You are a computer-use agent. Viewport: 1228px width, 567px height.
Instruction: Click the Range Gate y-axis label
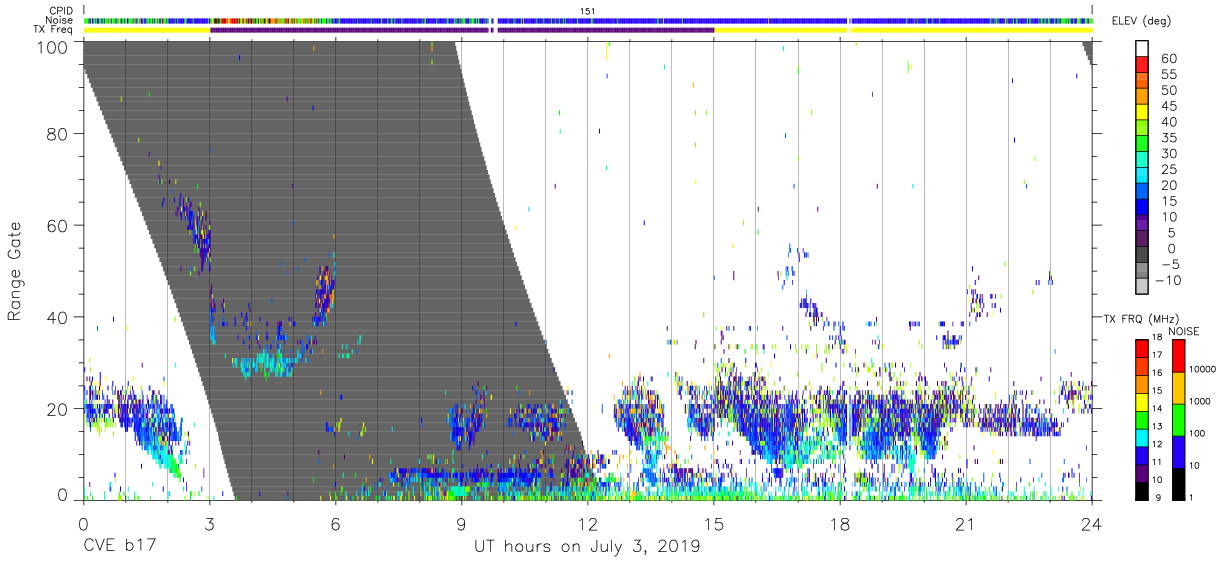(16, 272)
